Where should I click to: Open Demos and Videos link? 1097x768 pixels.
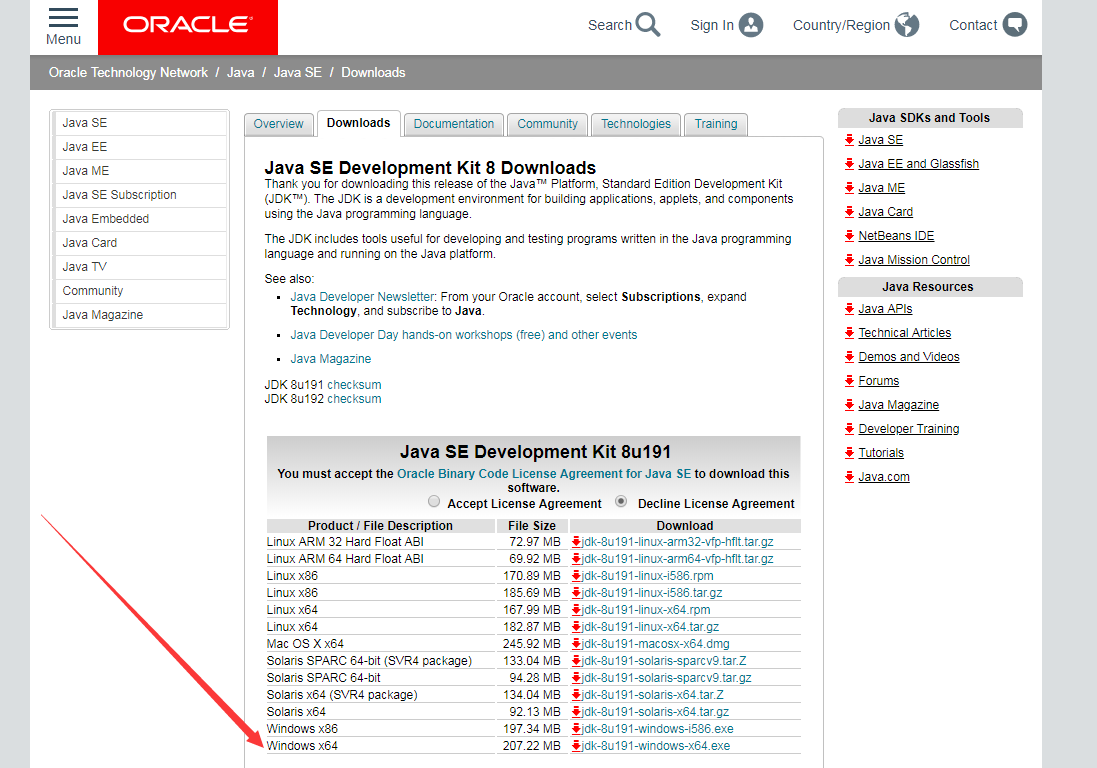(x=909, y=357)
